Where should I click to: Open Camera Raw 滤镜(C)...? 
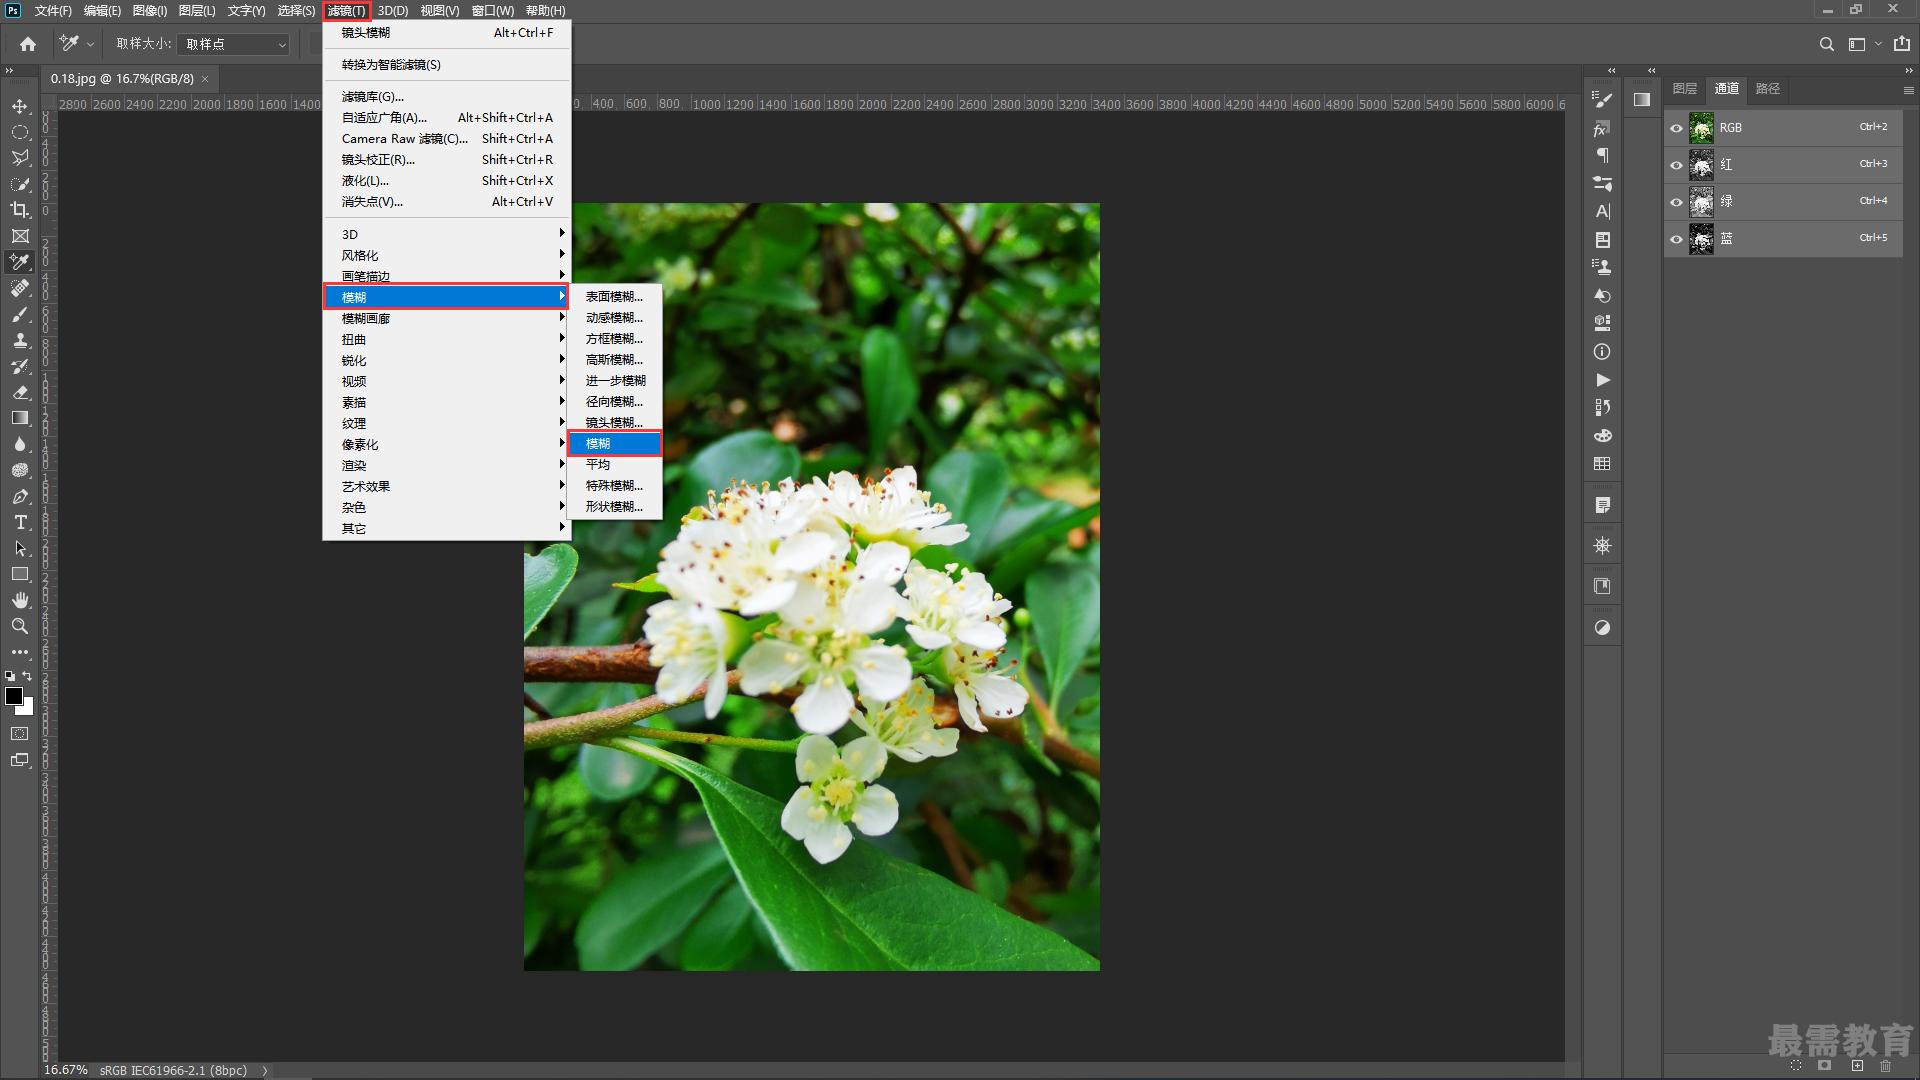[x=446, y=138]
